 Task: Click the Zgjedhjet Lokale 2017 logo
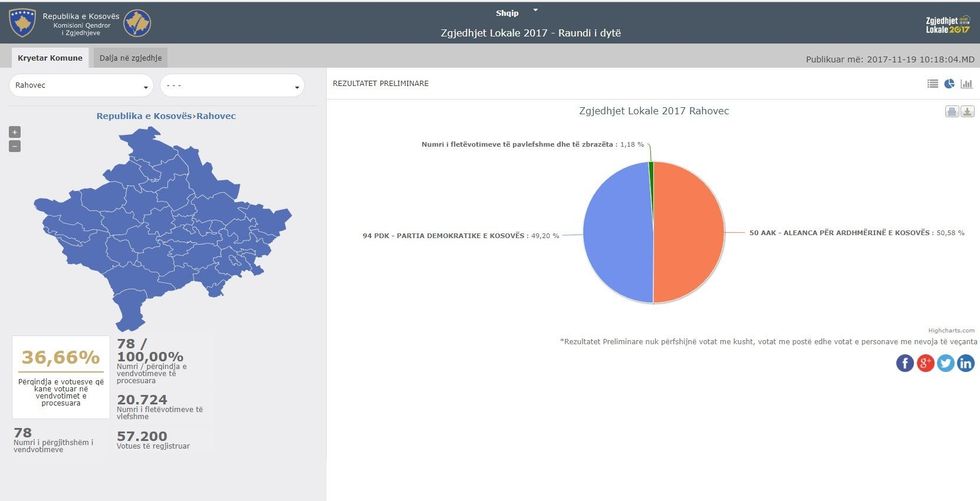click(x=947, y=23)
